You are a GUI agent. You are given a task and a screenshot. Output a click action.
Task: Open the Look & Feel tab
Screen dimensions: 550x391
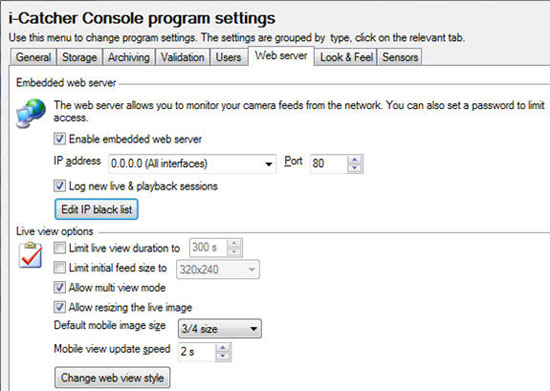pyautogui.click(x=346, y=57)
